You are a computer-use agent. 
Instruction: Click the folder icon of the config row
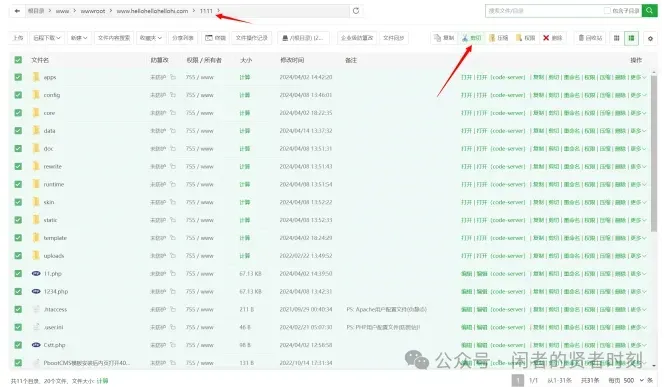point(36,95)
